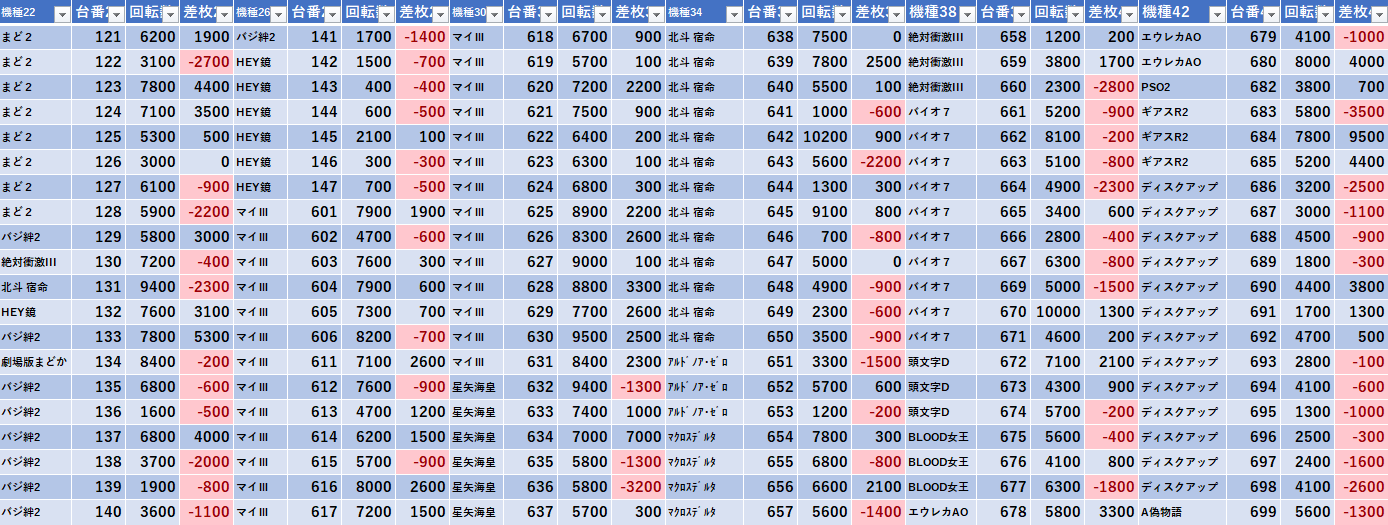Open 台番 filter arrow right of 機種22
The image size is (1388, 525).
coord(115,13)
